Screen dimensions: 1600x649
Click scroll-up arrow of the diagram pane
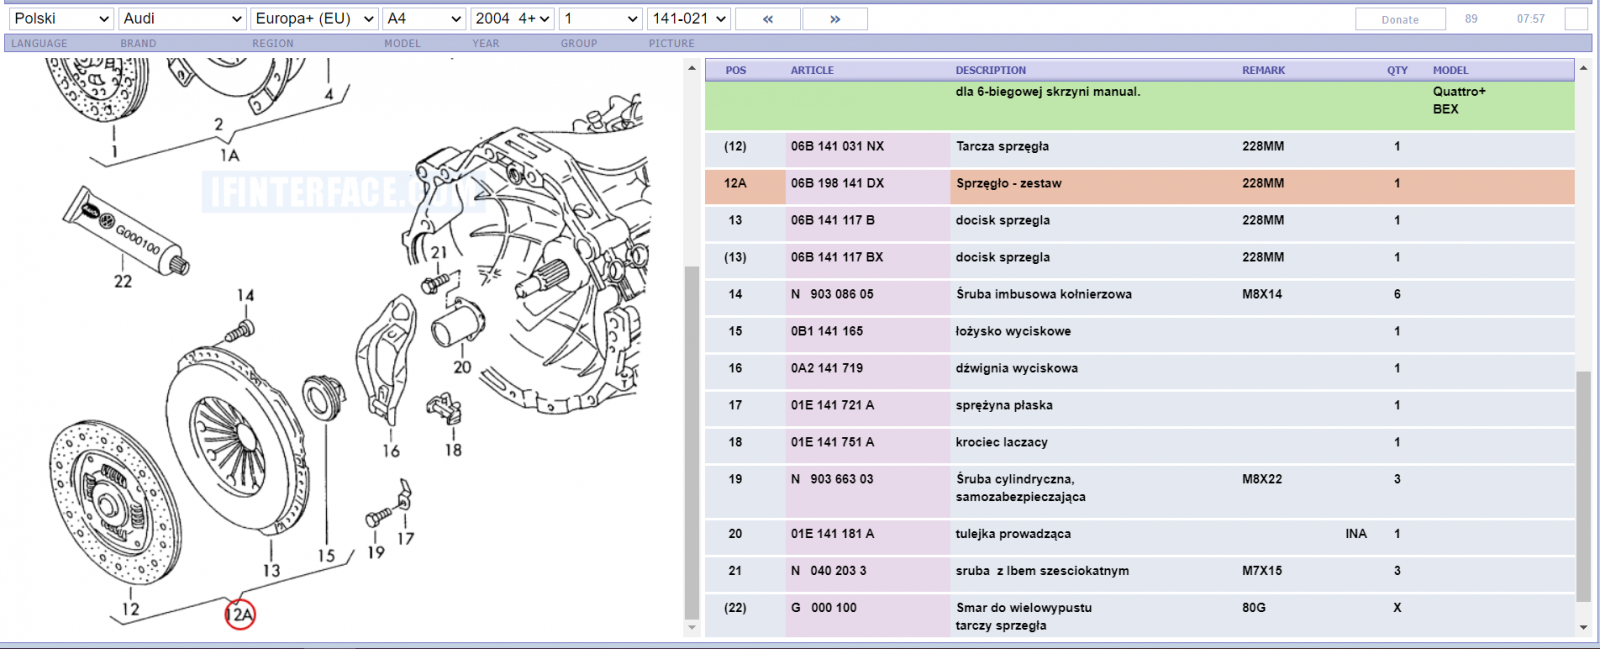click(692, 69)
